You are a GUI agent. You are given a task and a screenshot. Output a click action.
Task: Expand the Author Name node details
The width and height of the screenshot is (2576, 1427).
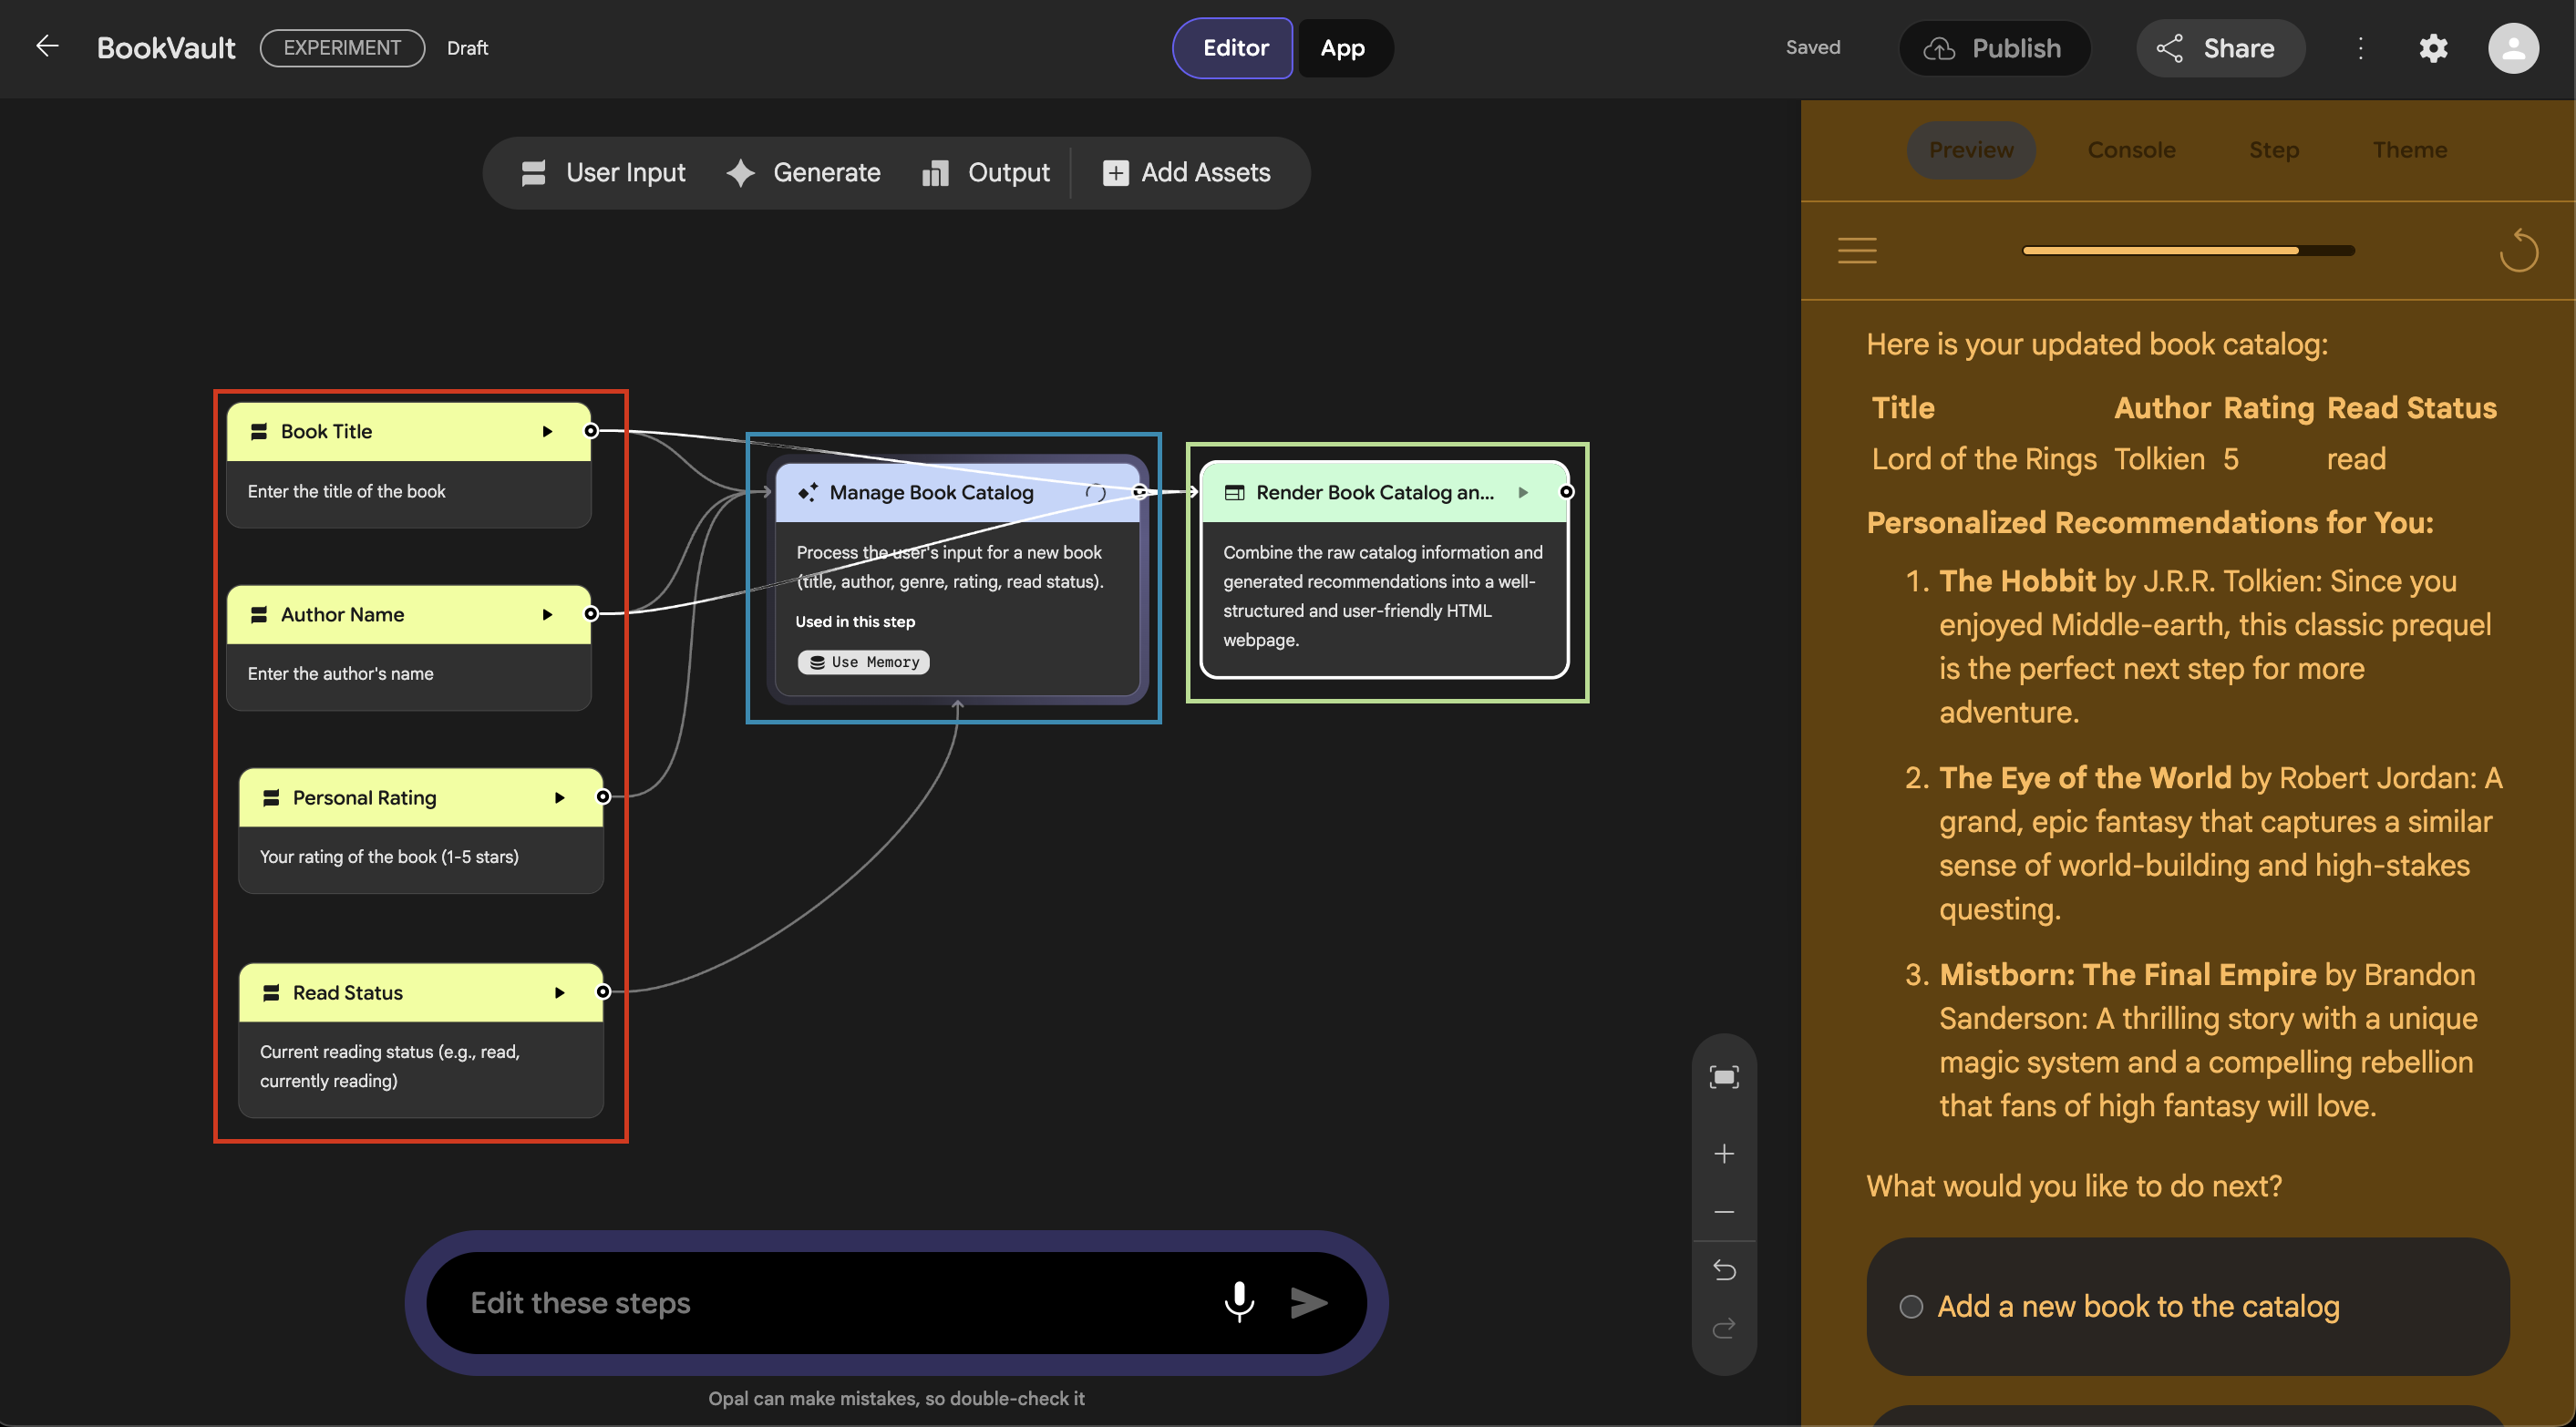(x=547, y=614)
